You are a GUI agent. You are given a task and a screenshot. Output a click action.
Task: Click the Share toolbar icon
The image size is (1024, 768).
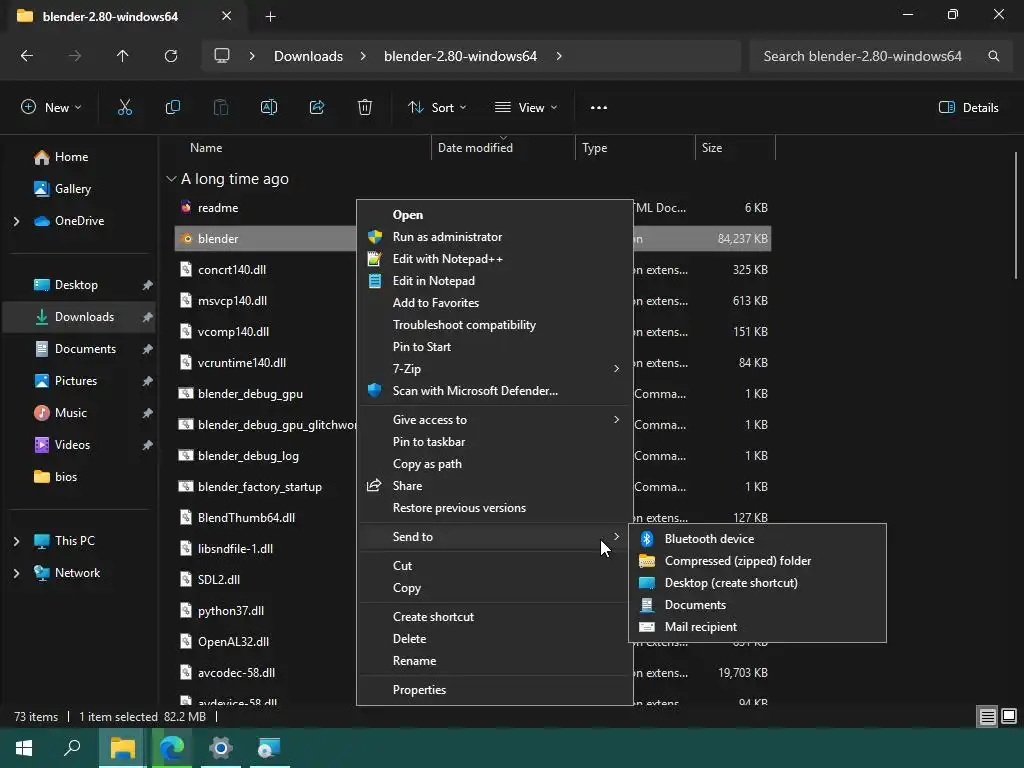click(317, 108)
